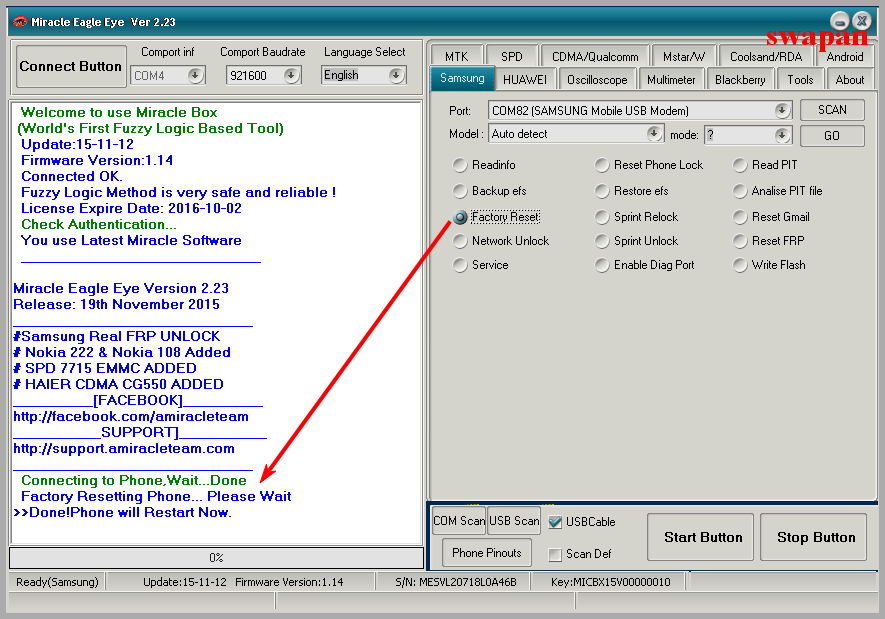Screen dimensions: 885x619
Task: Select the Service radio button
Action: click(x=460, y=265)
